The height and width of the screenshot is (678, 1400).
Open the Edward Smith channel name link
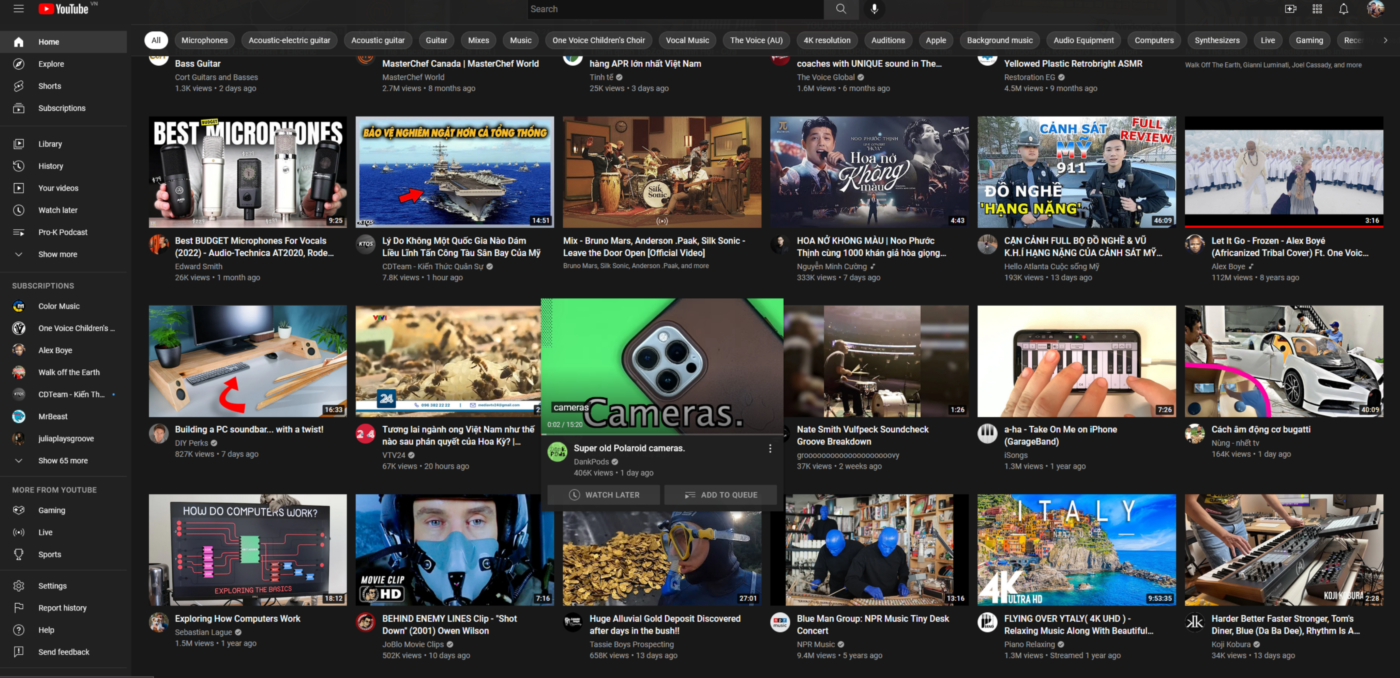(201, 266)
